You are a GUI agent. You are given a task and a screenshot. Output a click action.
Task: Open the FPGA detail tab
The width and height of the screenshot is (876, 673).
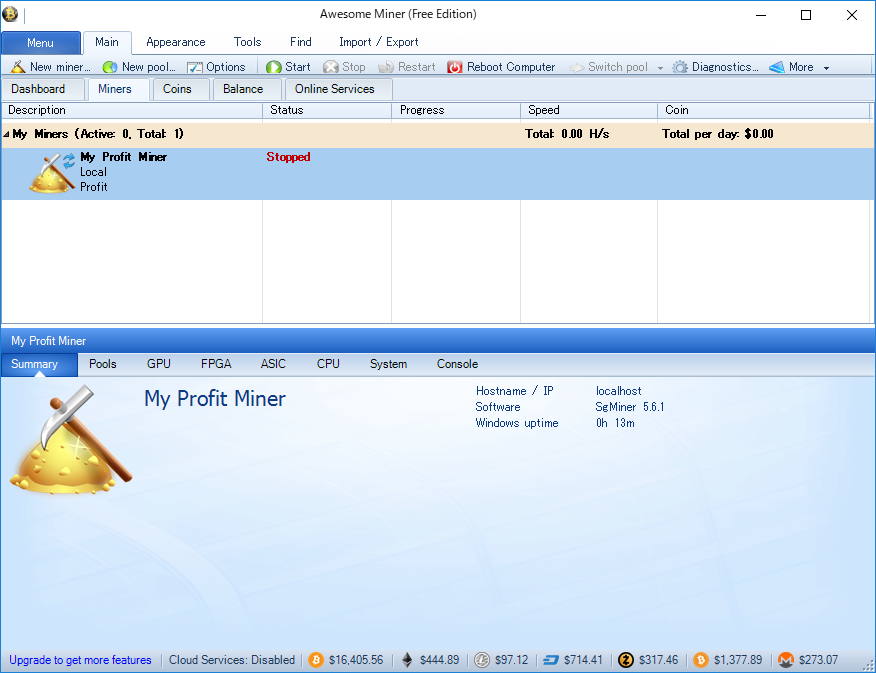click(216, 364)
